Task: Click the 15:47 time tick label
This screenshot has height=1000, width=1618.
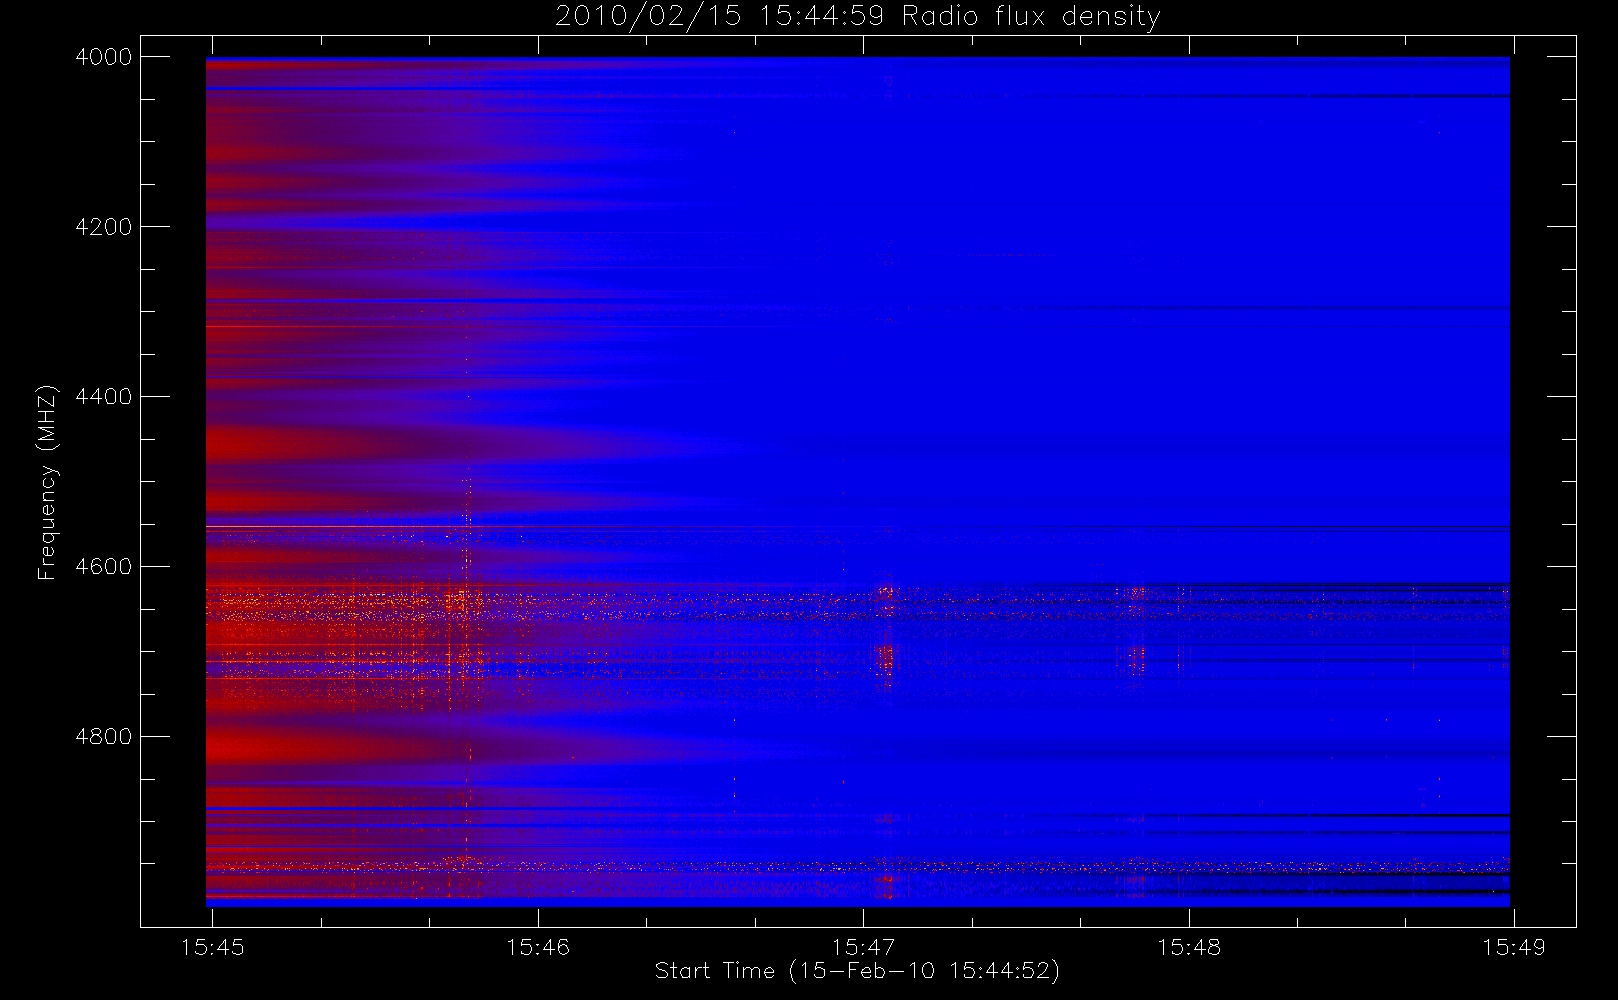Action: click(863, 947)
